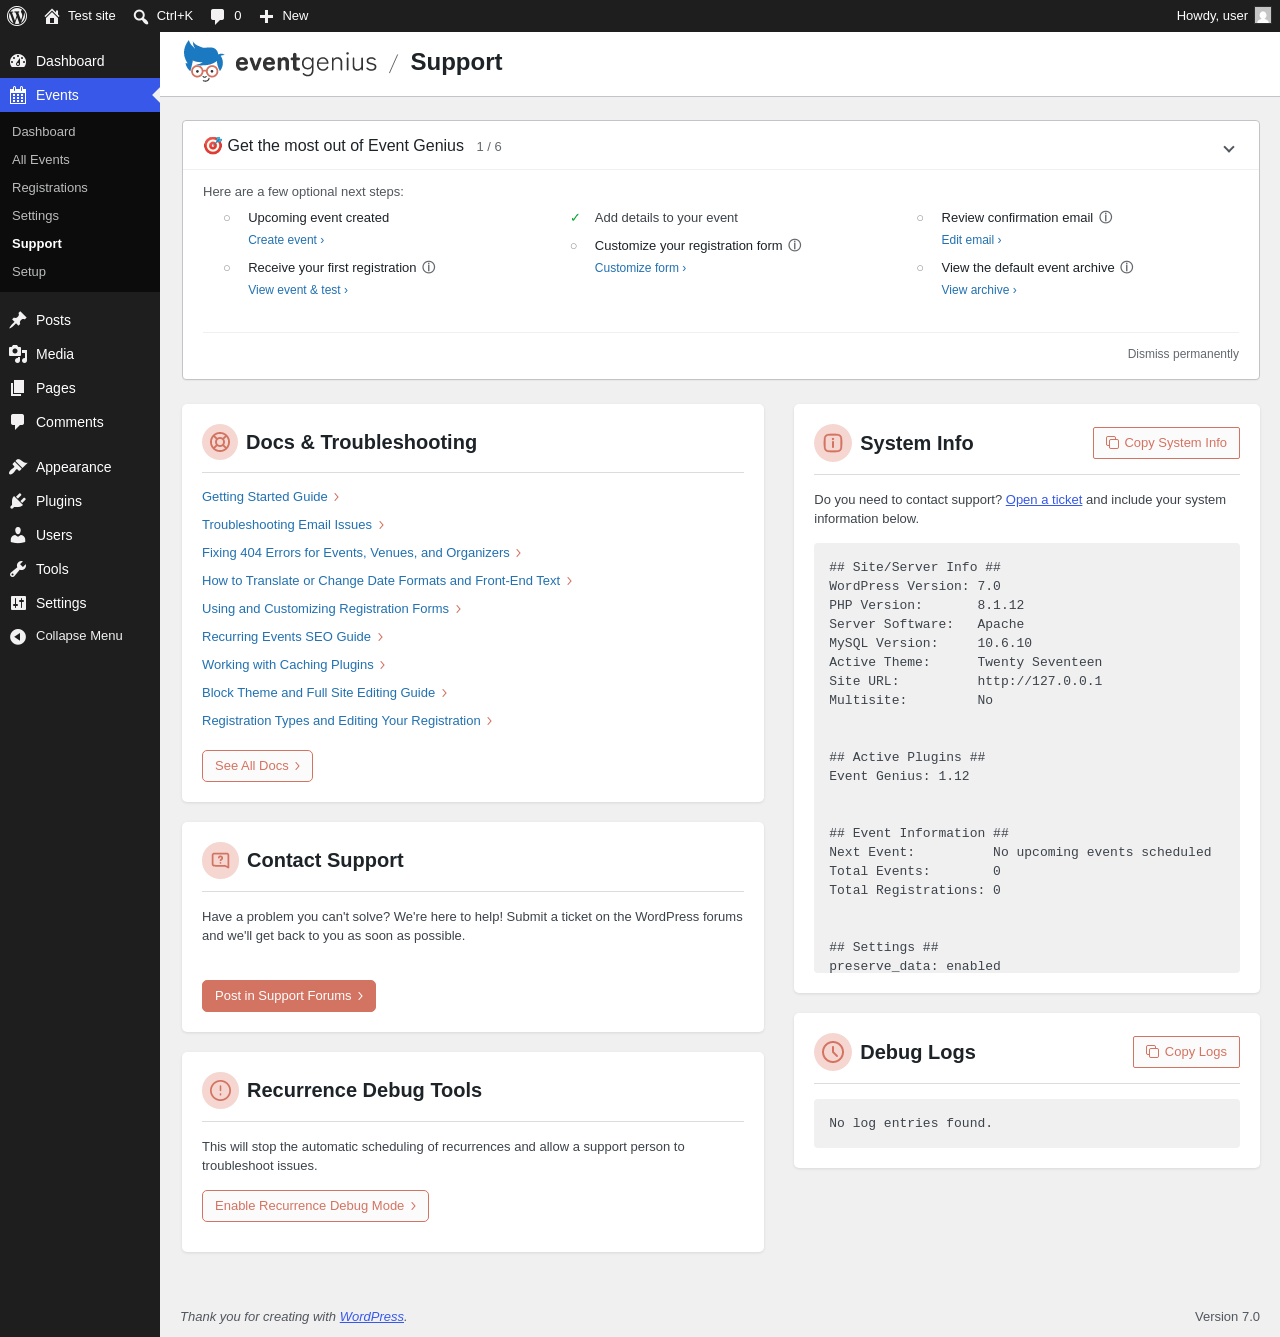The image size is (1280, 1337).
Task: Click the See All Docs button
Action: tap(257, 766)
